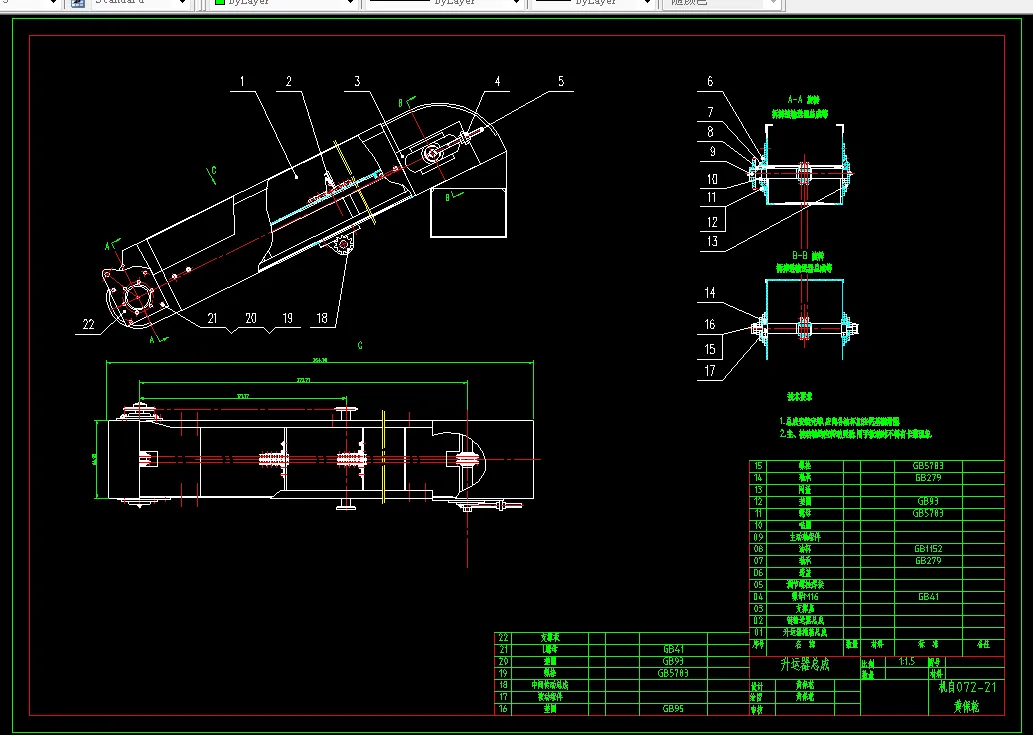Select the C view direction marker

(x=211, y=173)
